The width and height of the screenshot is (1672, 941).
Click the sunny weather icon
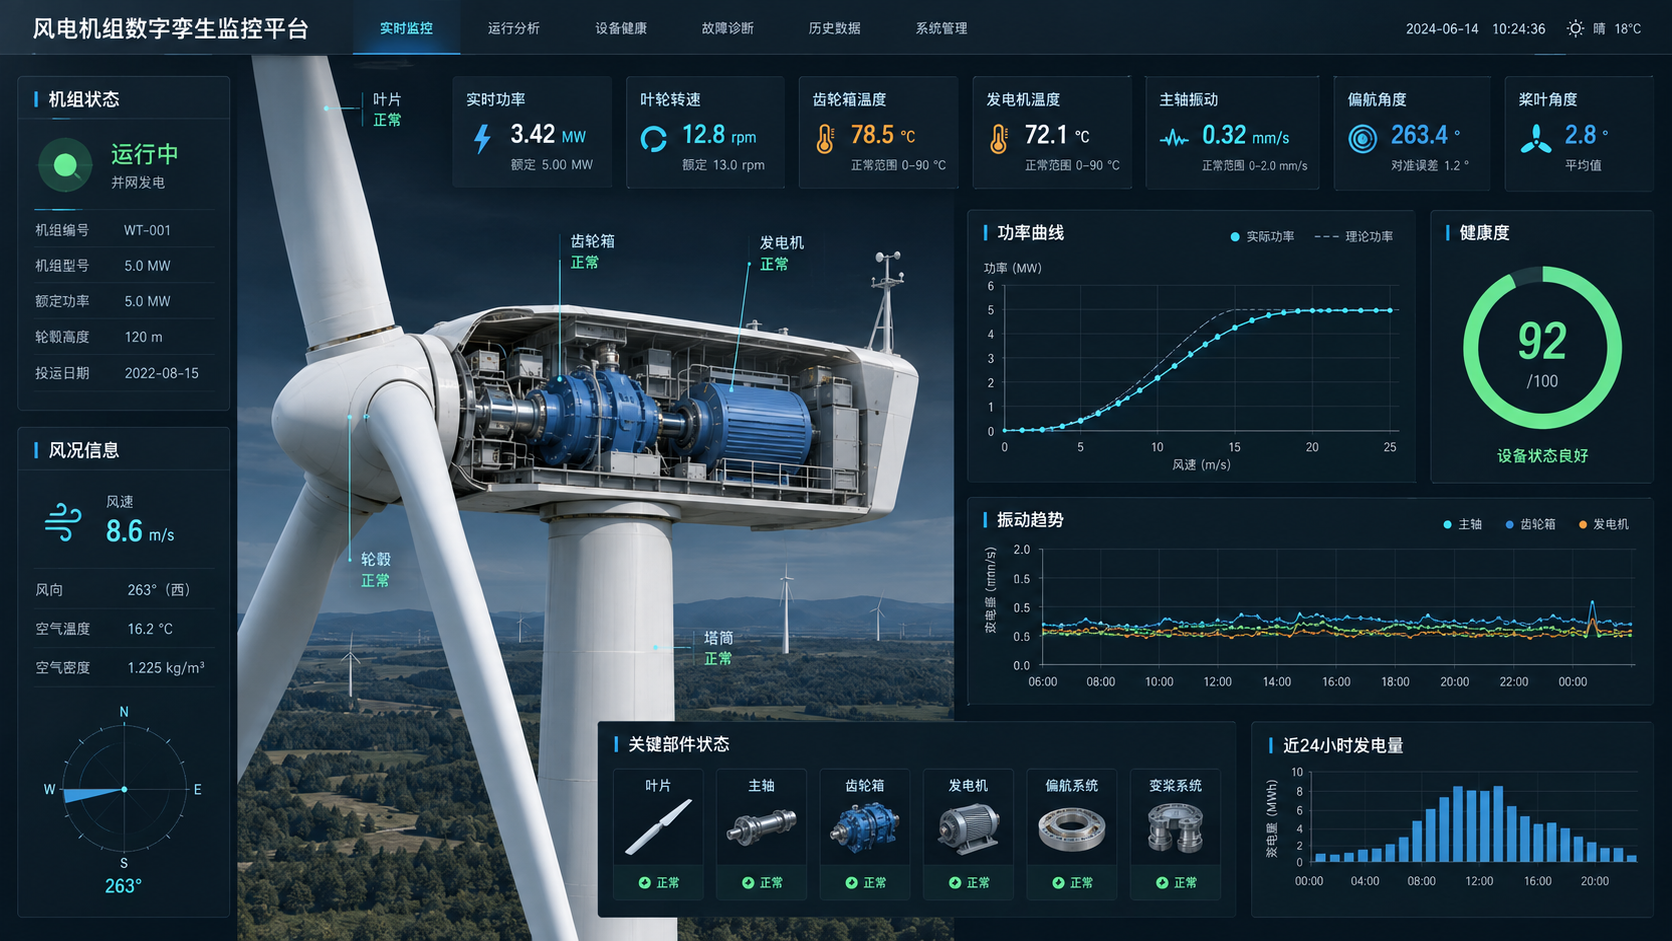(1575, 28)
